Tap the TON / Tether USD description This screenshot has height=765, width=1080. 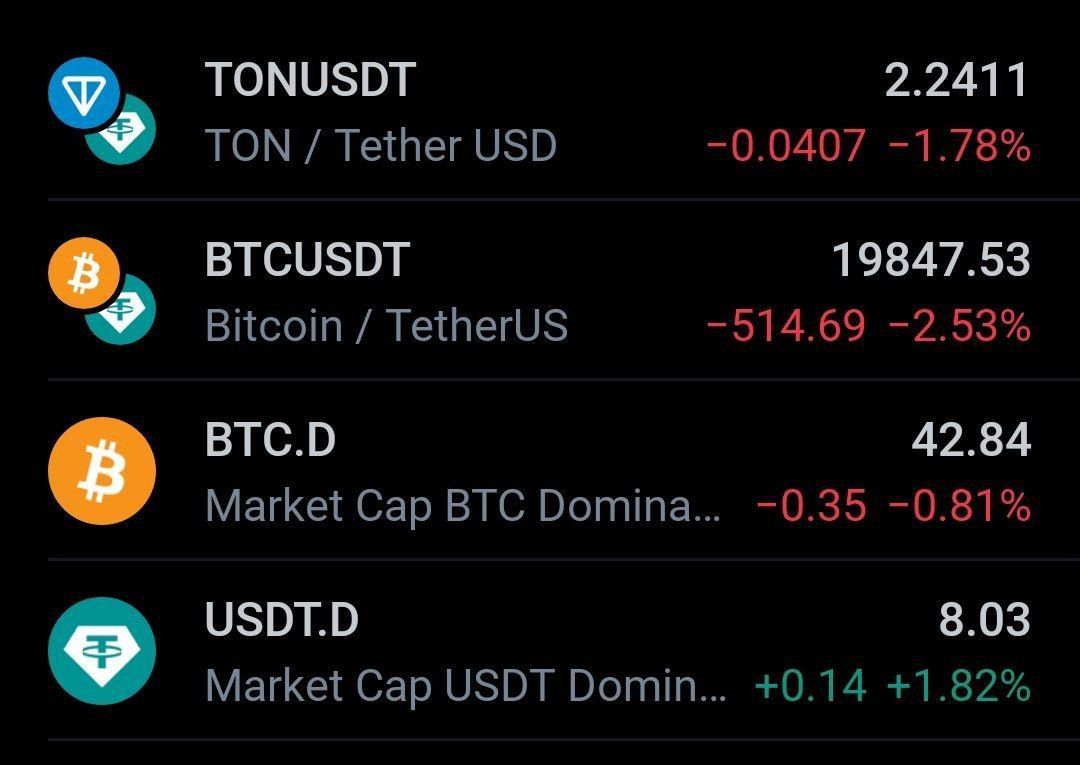pyautogui.click(x=381, y=146)
